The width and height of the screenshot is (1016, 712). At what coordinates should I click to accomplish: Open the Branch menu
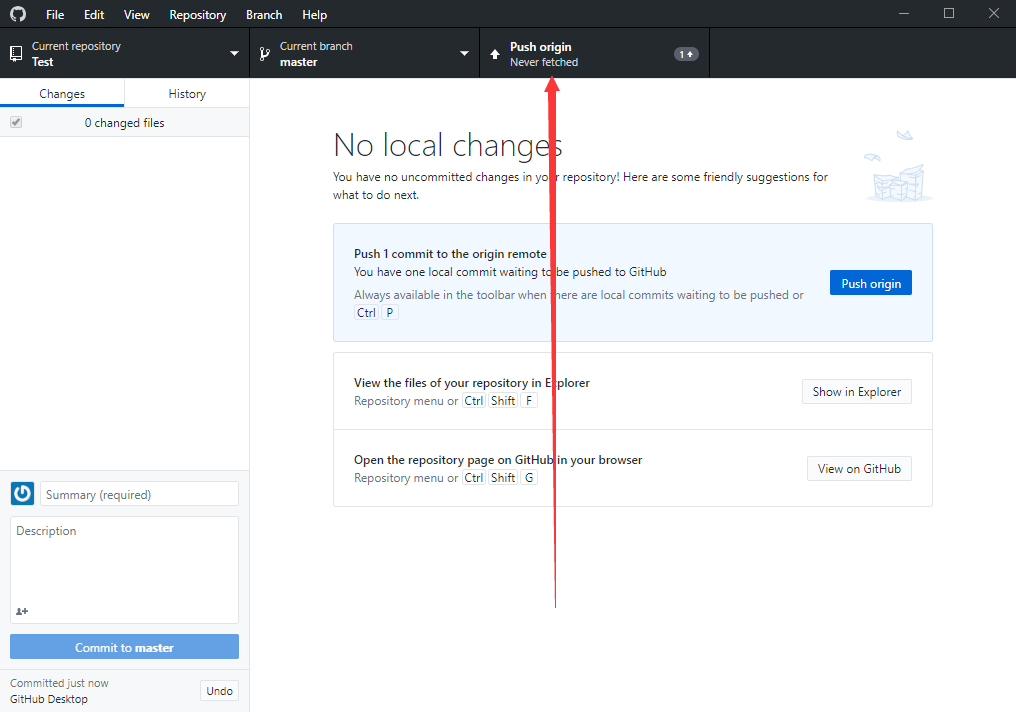pyautogui.click(x=264, y=14)
